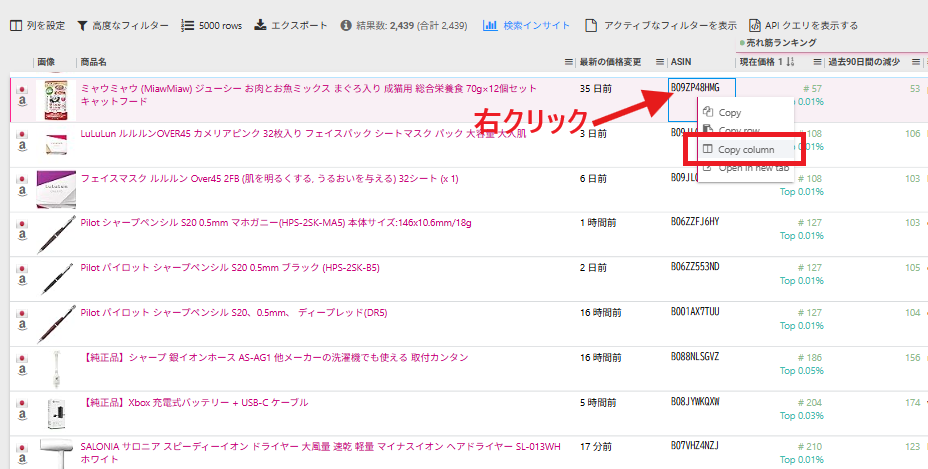Choose Copy in the context menu
The image size is (928, 469).
coord(729,113)
